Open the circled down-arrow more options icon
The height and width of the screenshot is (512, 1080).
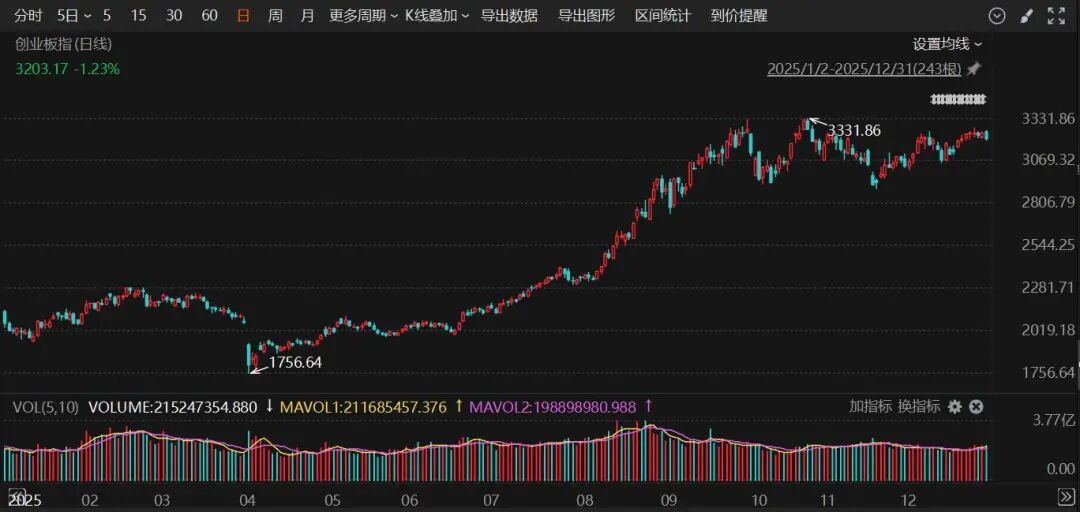(996, 15)
